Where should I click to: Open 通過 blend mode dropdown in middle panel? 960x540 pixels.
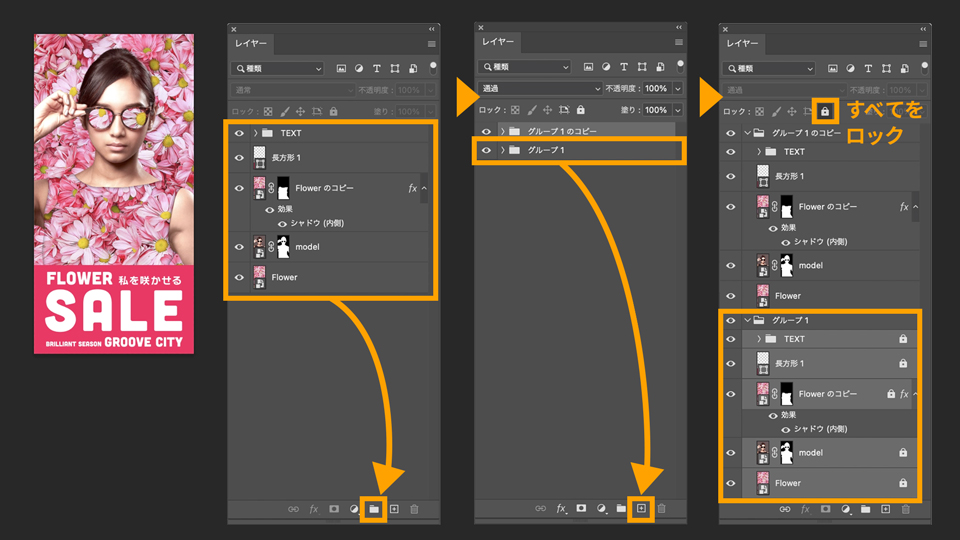tap(541, 89)
